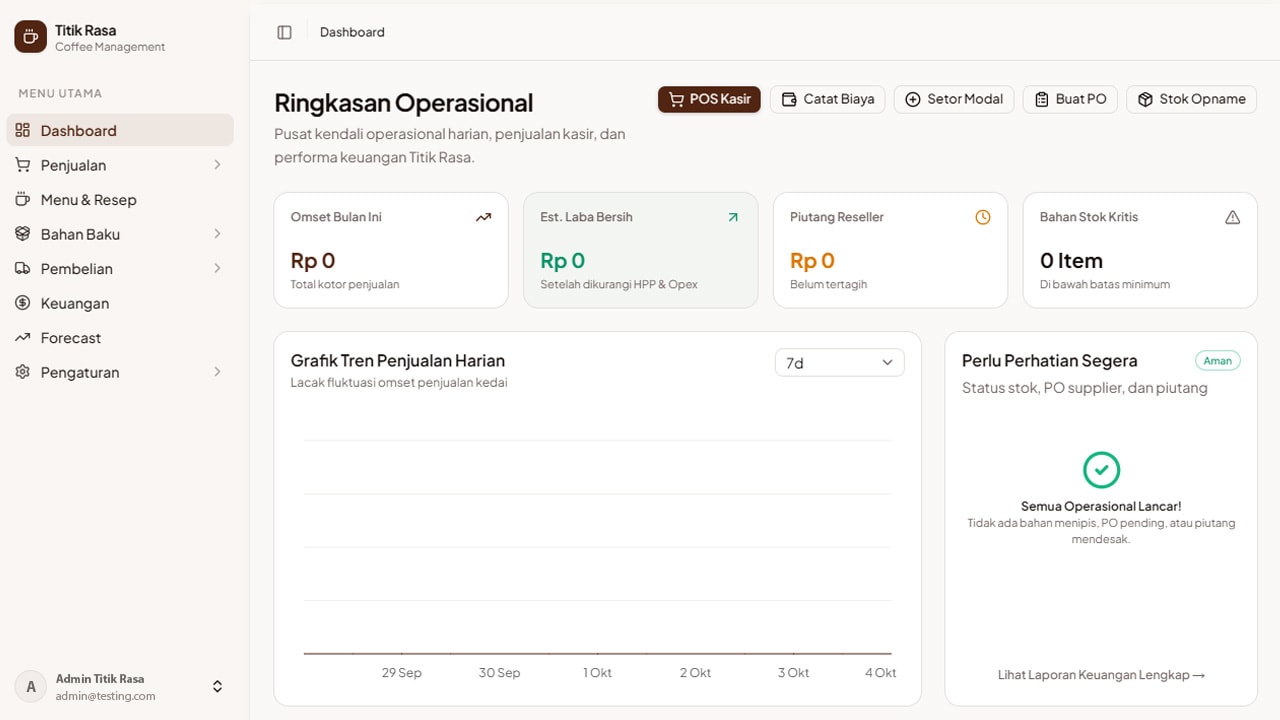Viewport: 1280px width, 720px height.
Task: Select Dashboard in the sidebar menu
Action: coord(120,130)
